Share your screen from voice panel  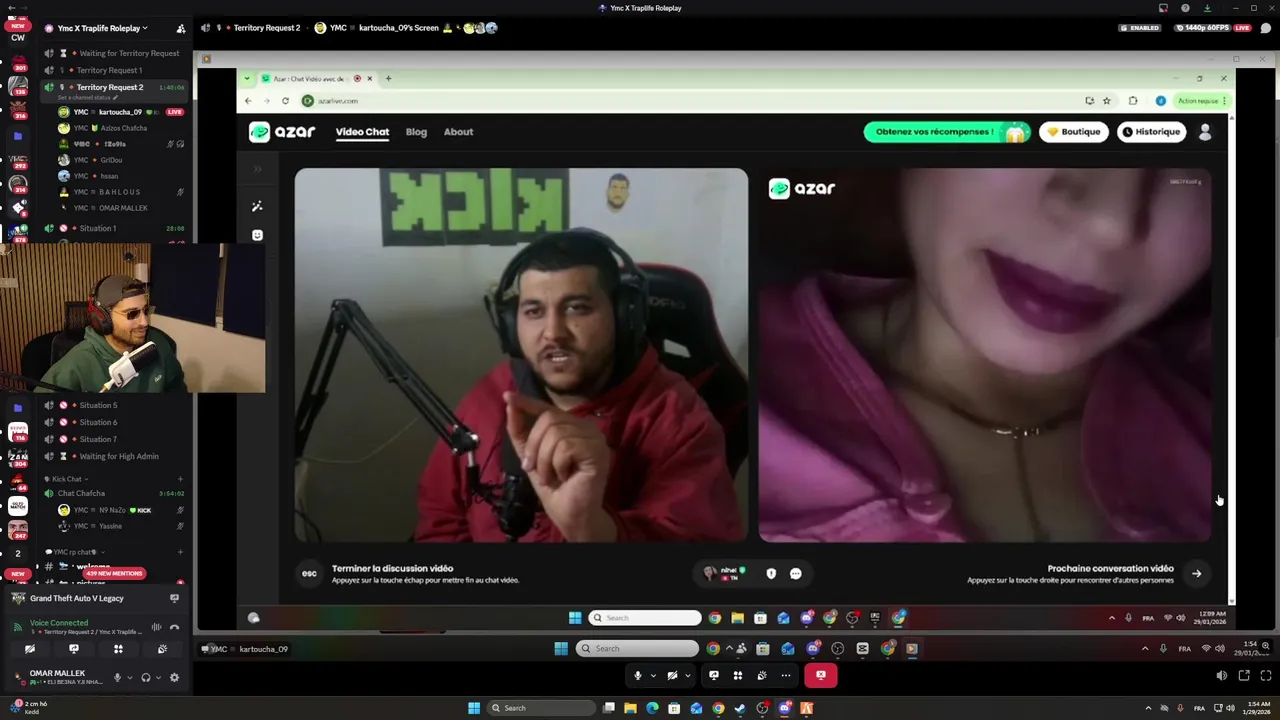point(74,649)
